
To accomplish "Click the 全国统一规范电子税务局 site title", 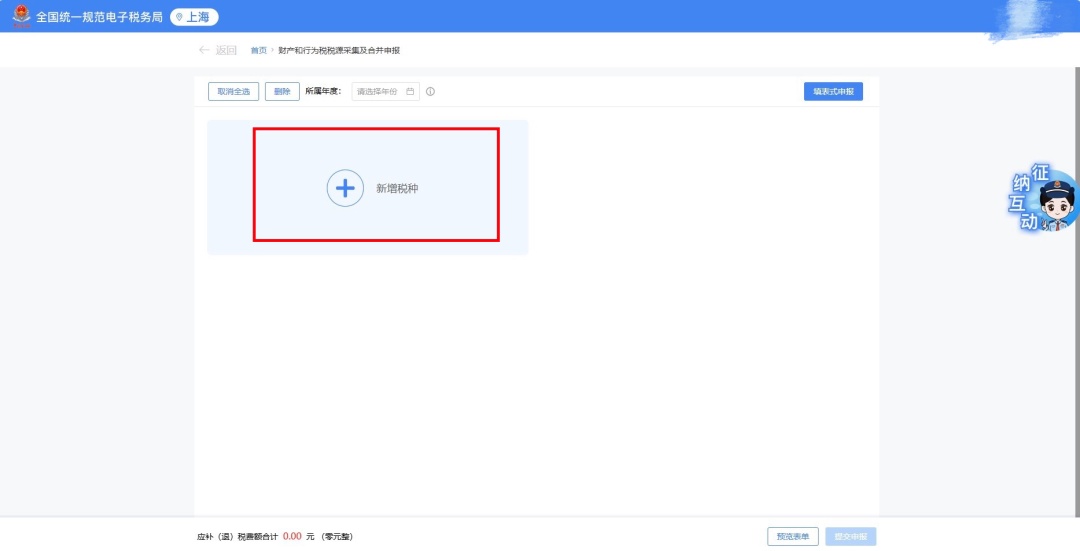I will pyautogui.click(x=99, y=17).
